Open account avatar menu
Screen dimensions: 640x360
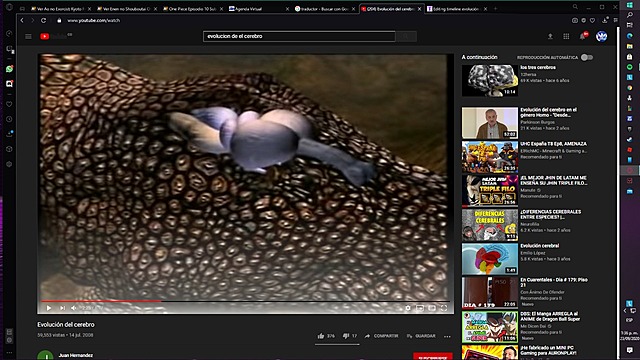pyautogui.click(x=601, y=36)
